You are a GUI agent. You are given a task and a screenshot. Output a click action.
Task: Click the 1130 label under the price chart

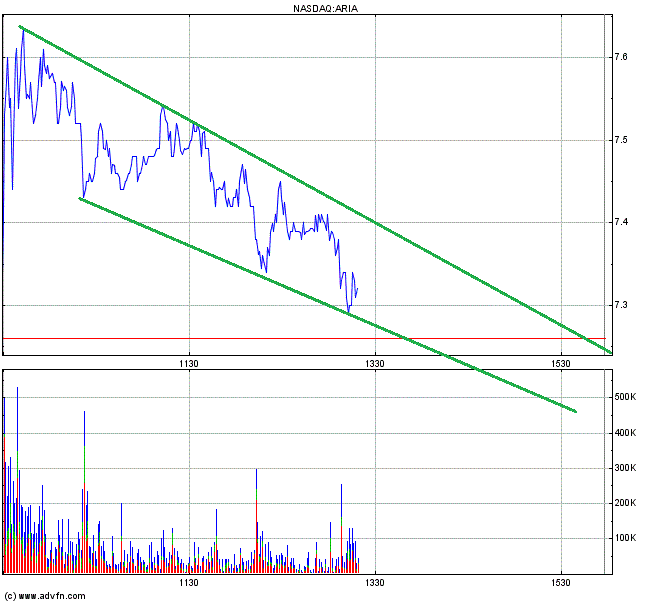pos(189,364)
